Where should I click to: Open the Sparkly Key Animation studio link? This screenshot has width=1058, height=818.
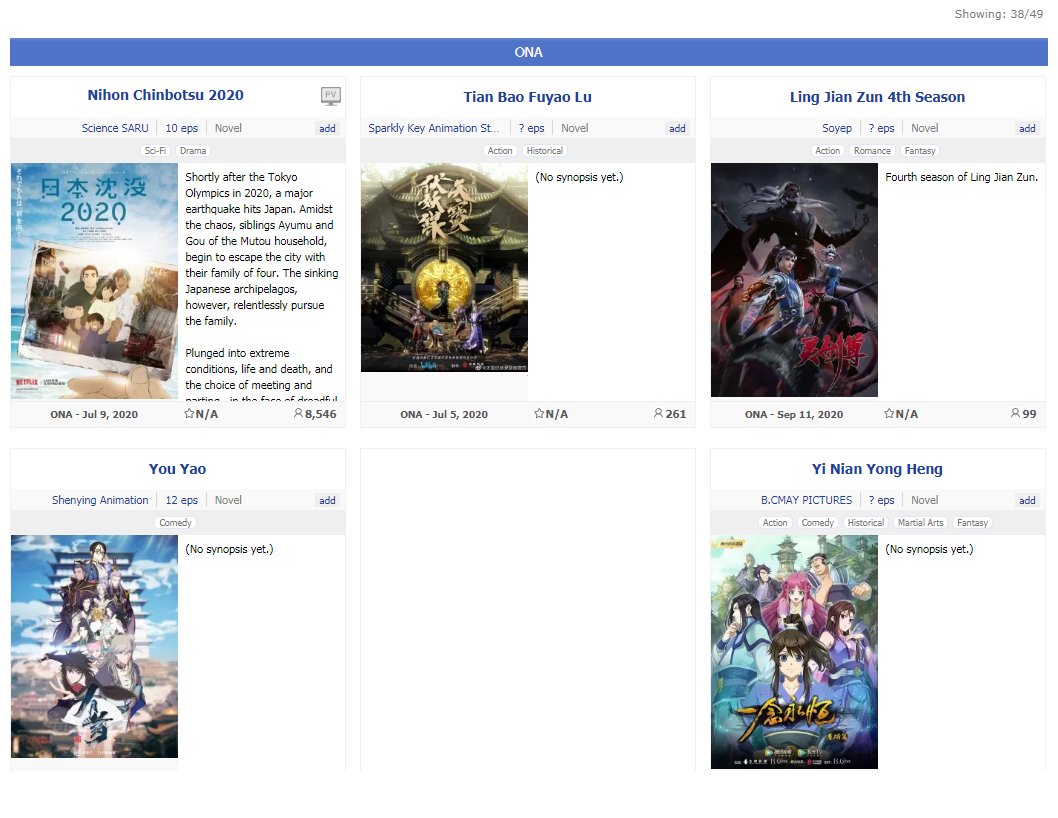click(434, 128)
